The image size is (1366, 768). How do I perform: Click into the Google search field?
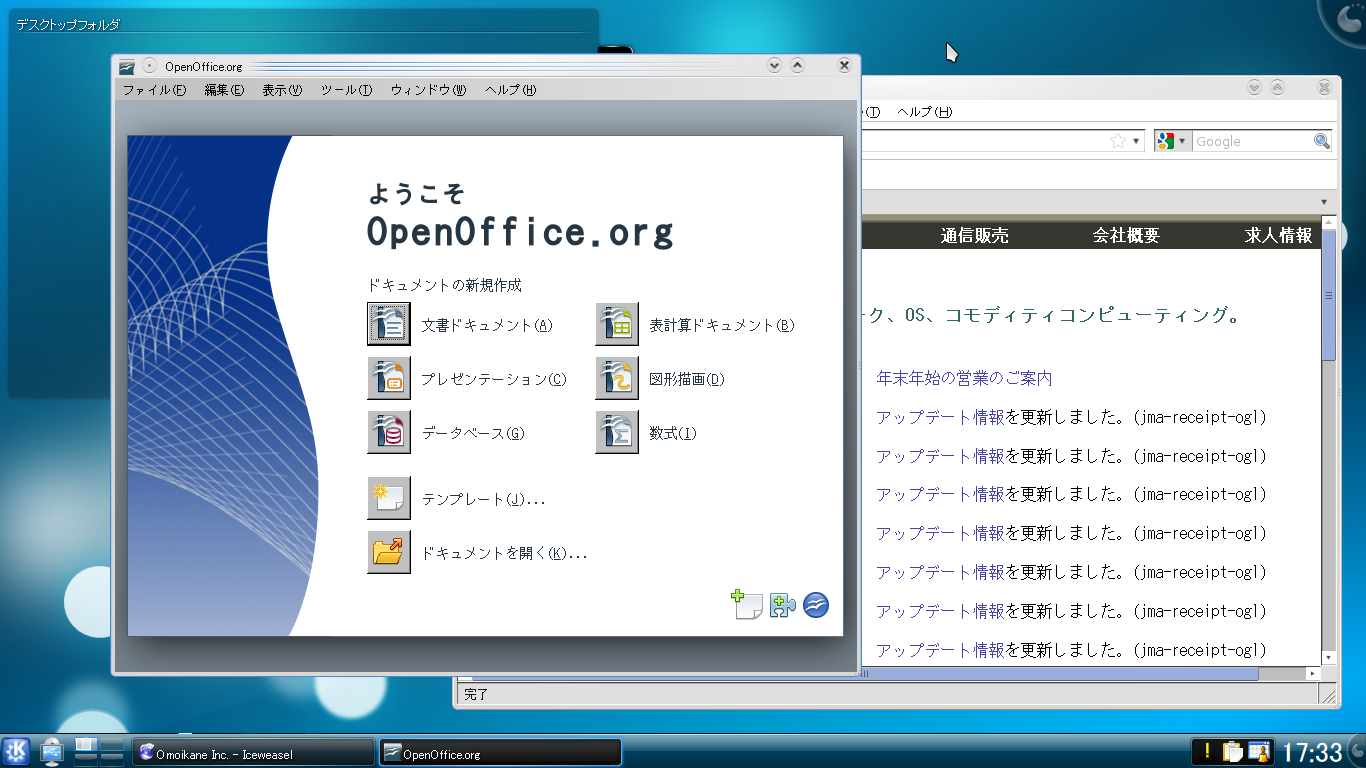pos(1252,141)
